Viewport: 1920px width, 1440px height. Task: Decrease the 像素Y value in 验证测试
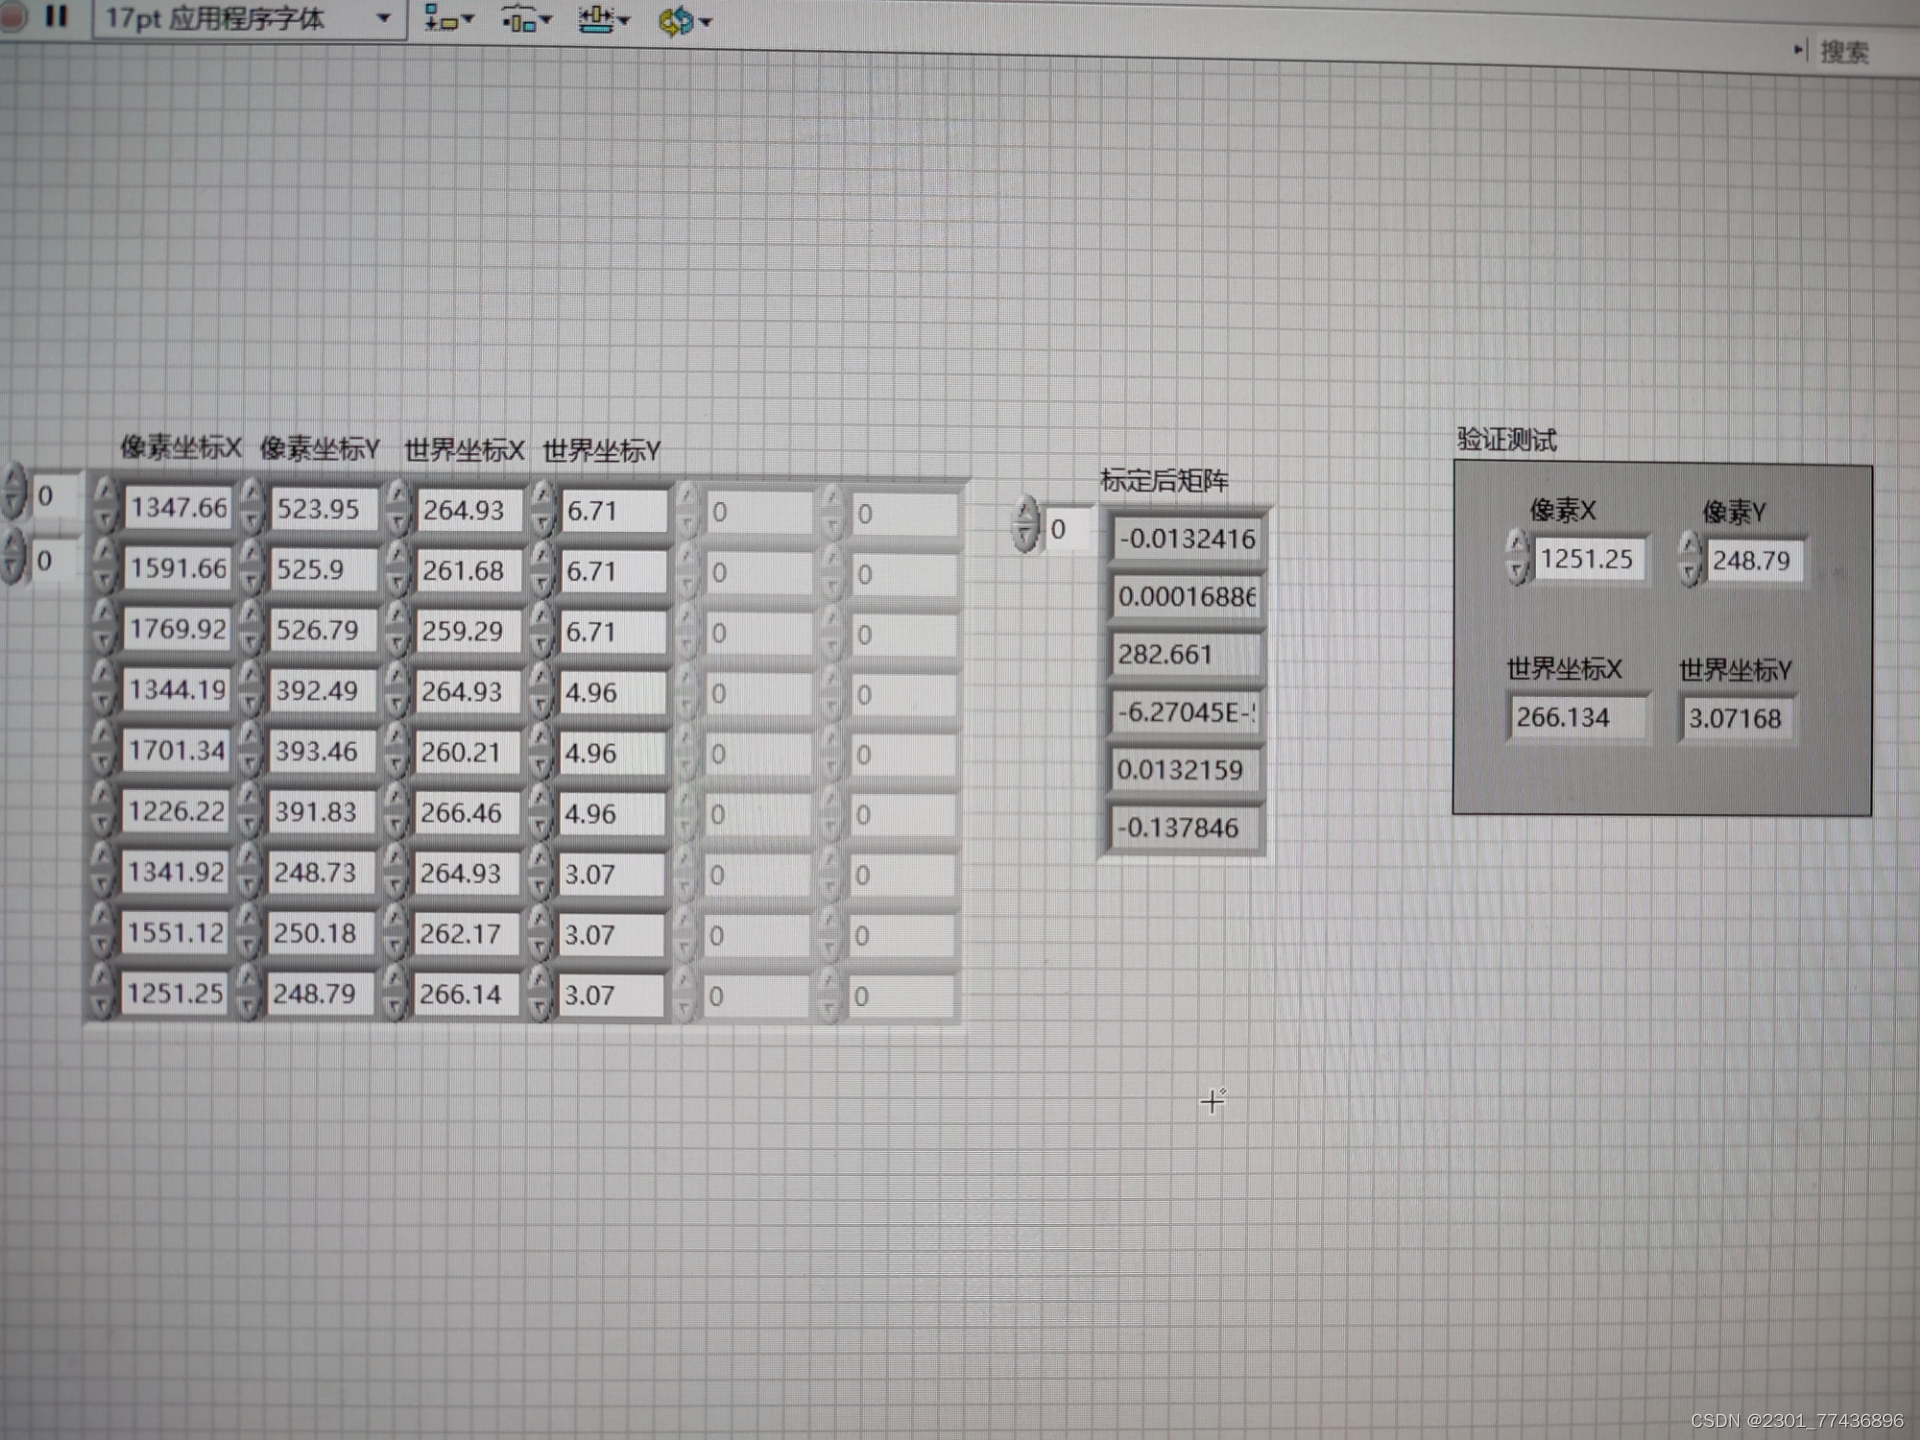coord(1690,572)
